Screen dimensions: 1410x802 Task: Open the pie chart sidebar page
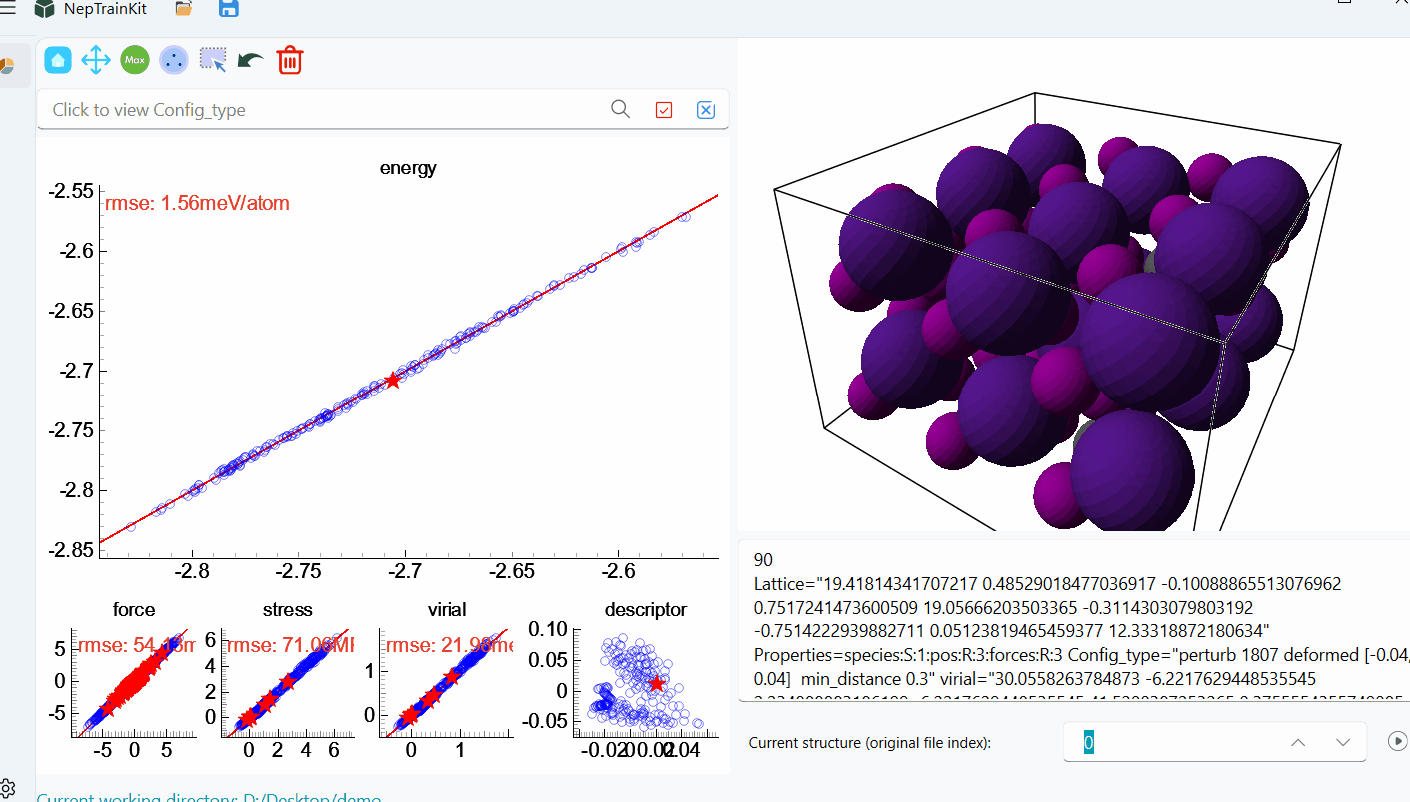pos(7,66)
